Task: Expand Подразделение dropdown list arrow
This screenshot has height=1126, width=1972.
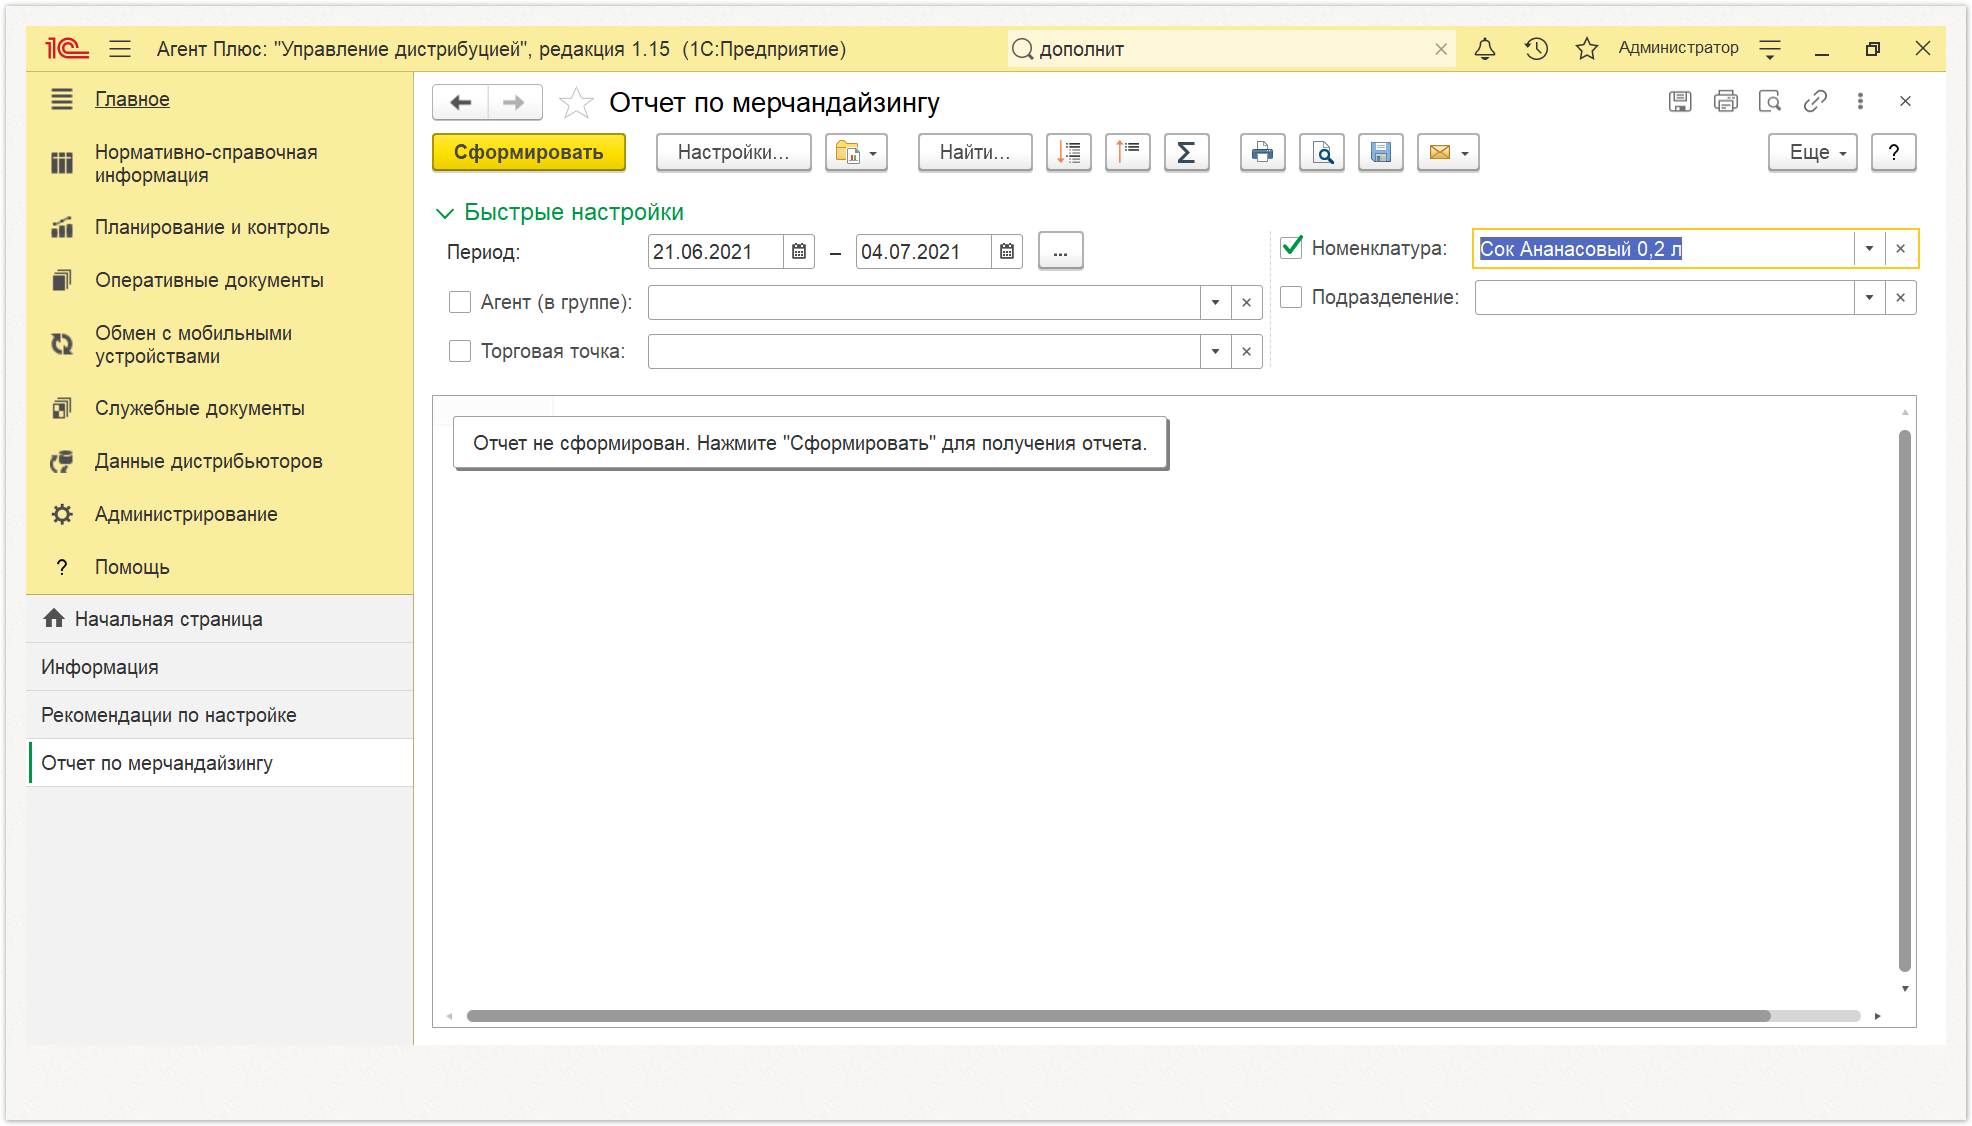Action: (1869, 297)
